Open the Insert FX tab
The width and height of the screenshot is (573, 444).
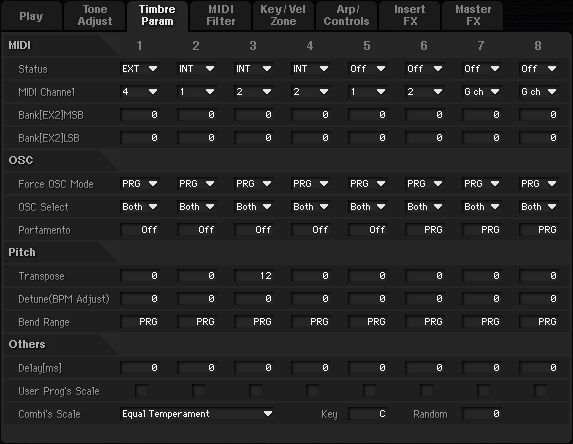[410, 16]
